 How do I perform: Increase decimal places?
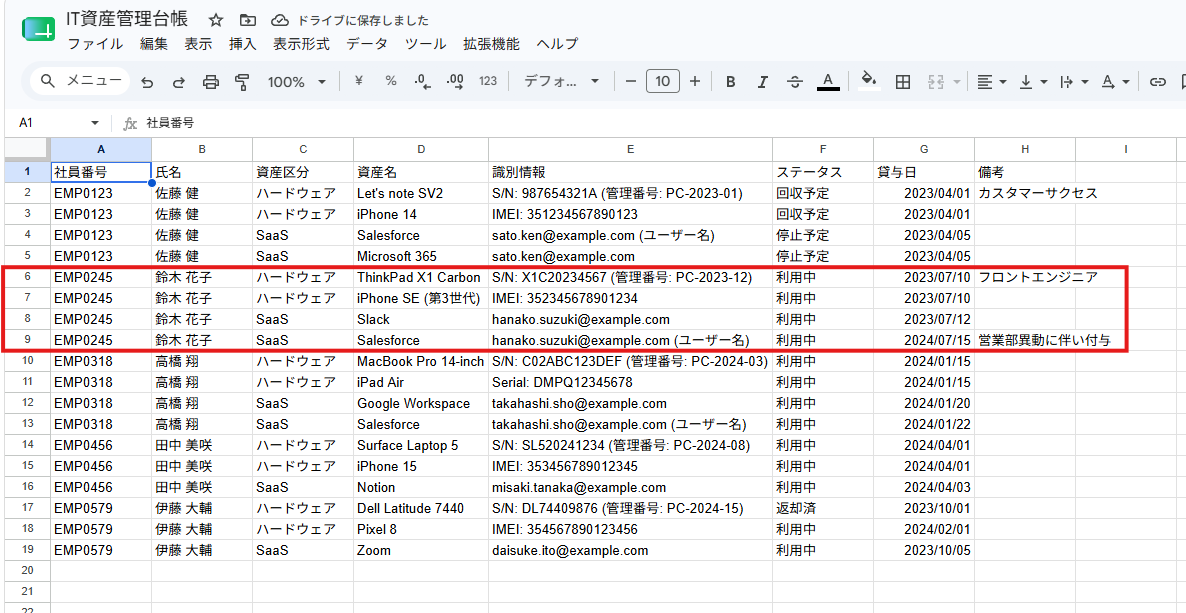[x=455, y=81]
